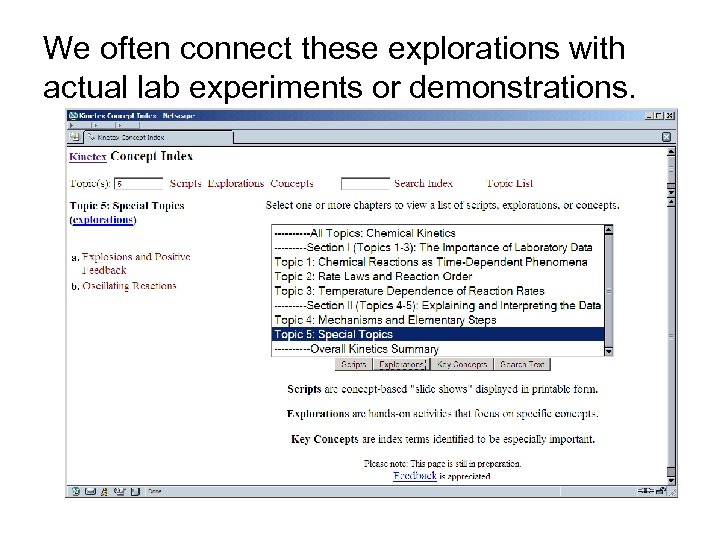Click the Scripts link in the top bar
The height and width of the screenshot is (540, 720).
coord(186,183)
